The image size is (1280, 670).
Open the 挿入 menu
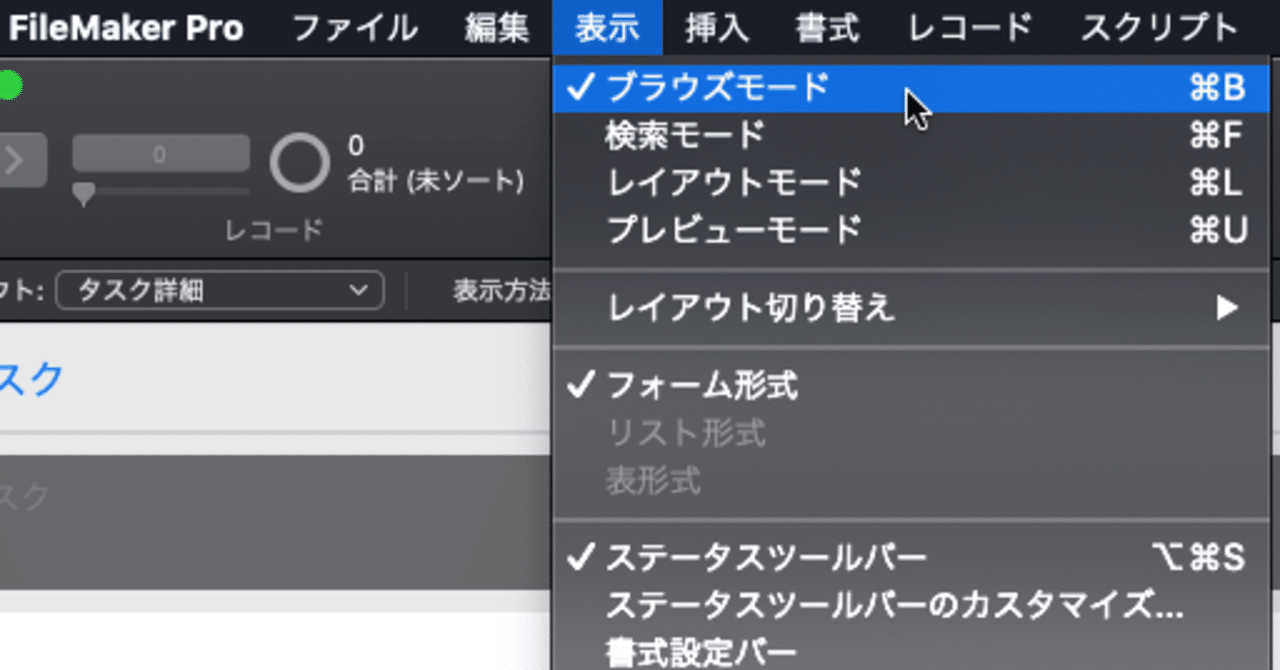pos(717,28)
